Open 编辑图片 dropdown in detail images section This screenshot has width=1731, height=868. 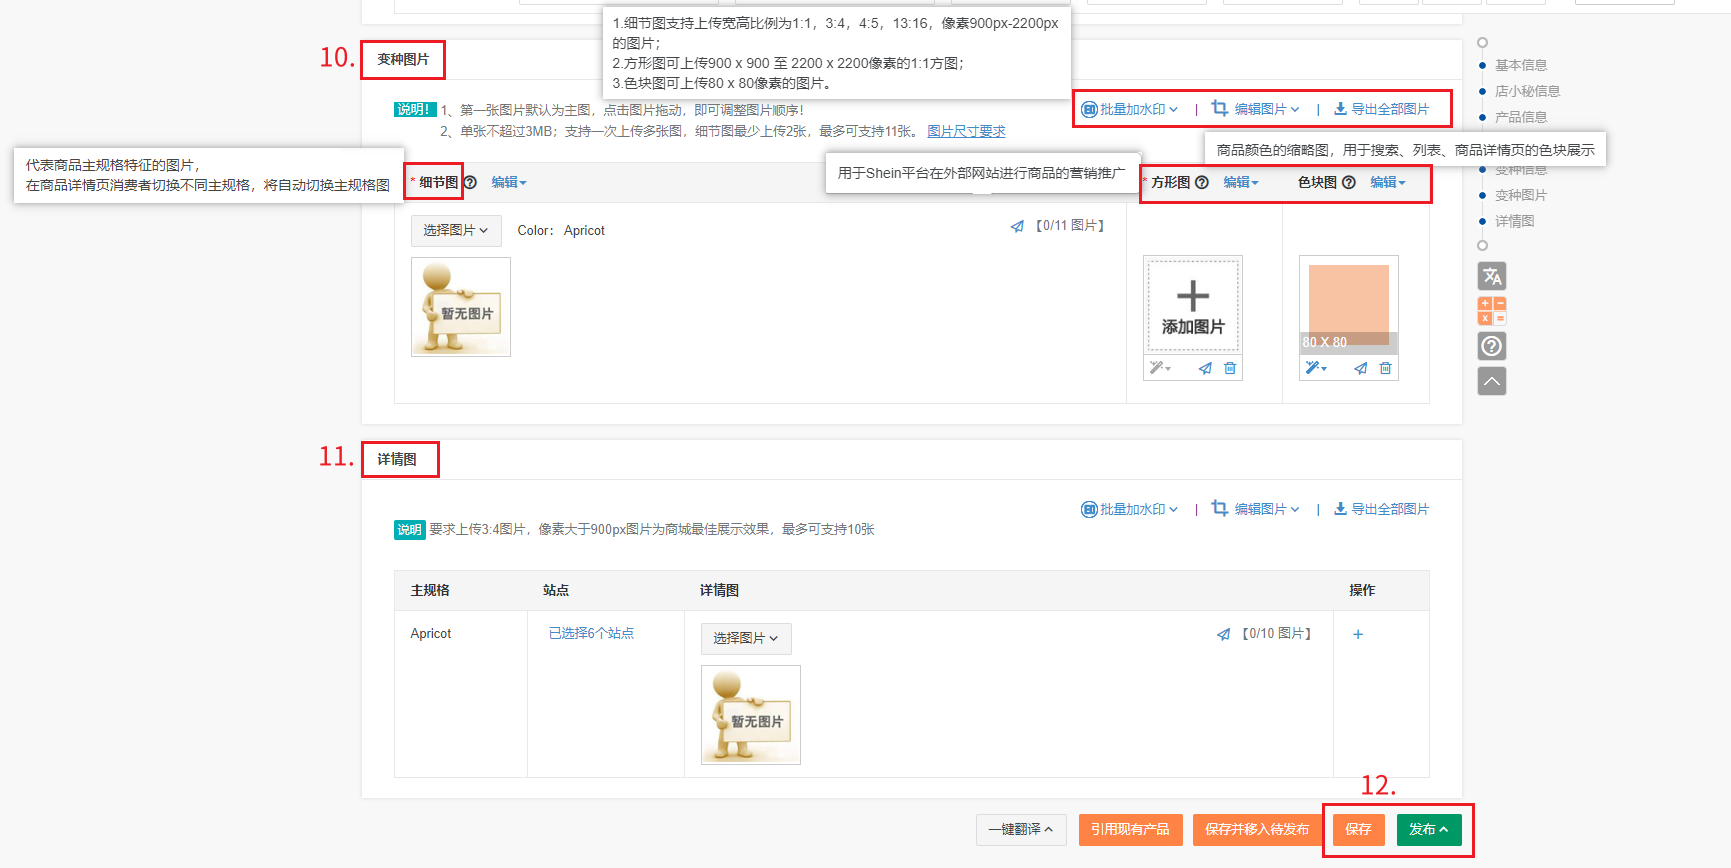[x=1256, y=509]
